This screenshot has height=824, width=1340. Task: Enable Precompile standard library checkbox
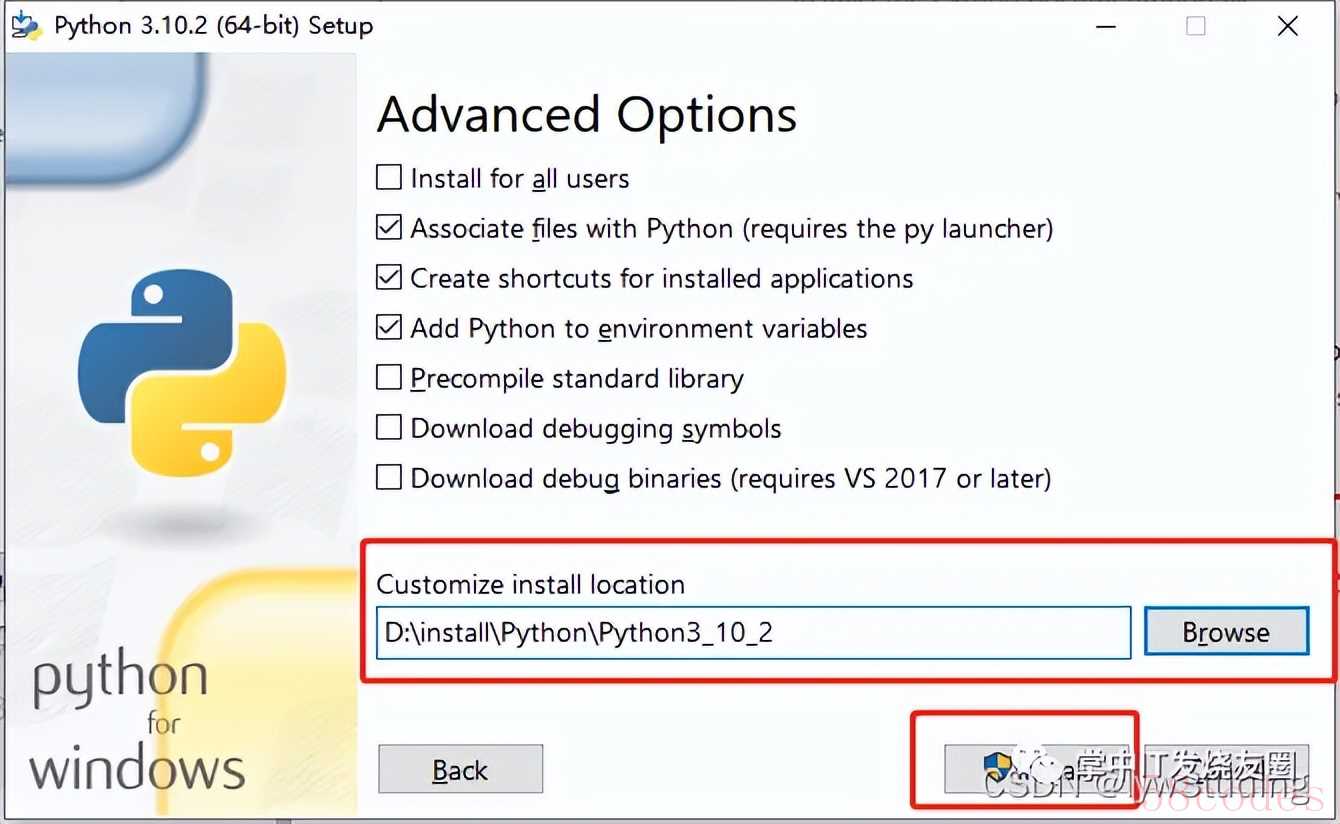pyautogui.click(x=388, y=378)
